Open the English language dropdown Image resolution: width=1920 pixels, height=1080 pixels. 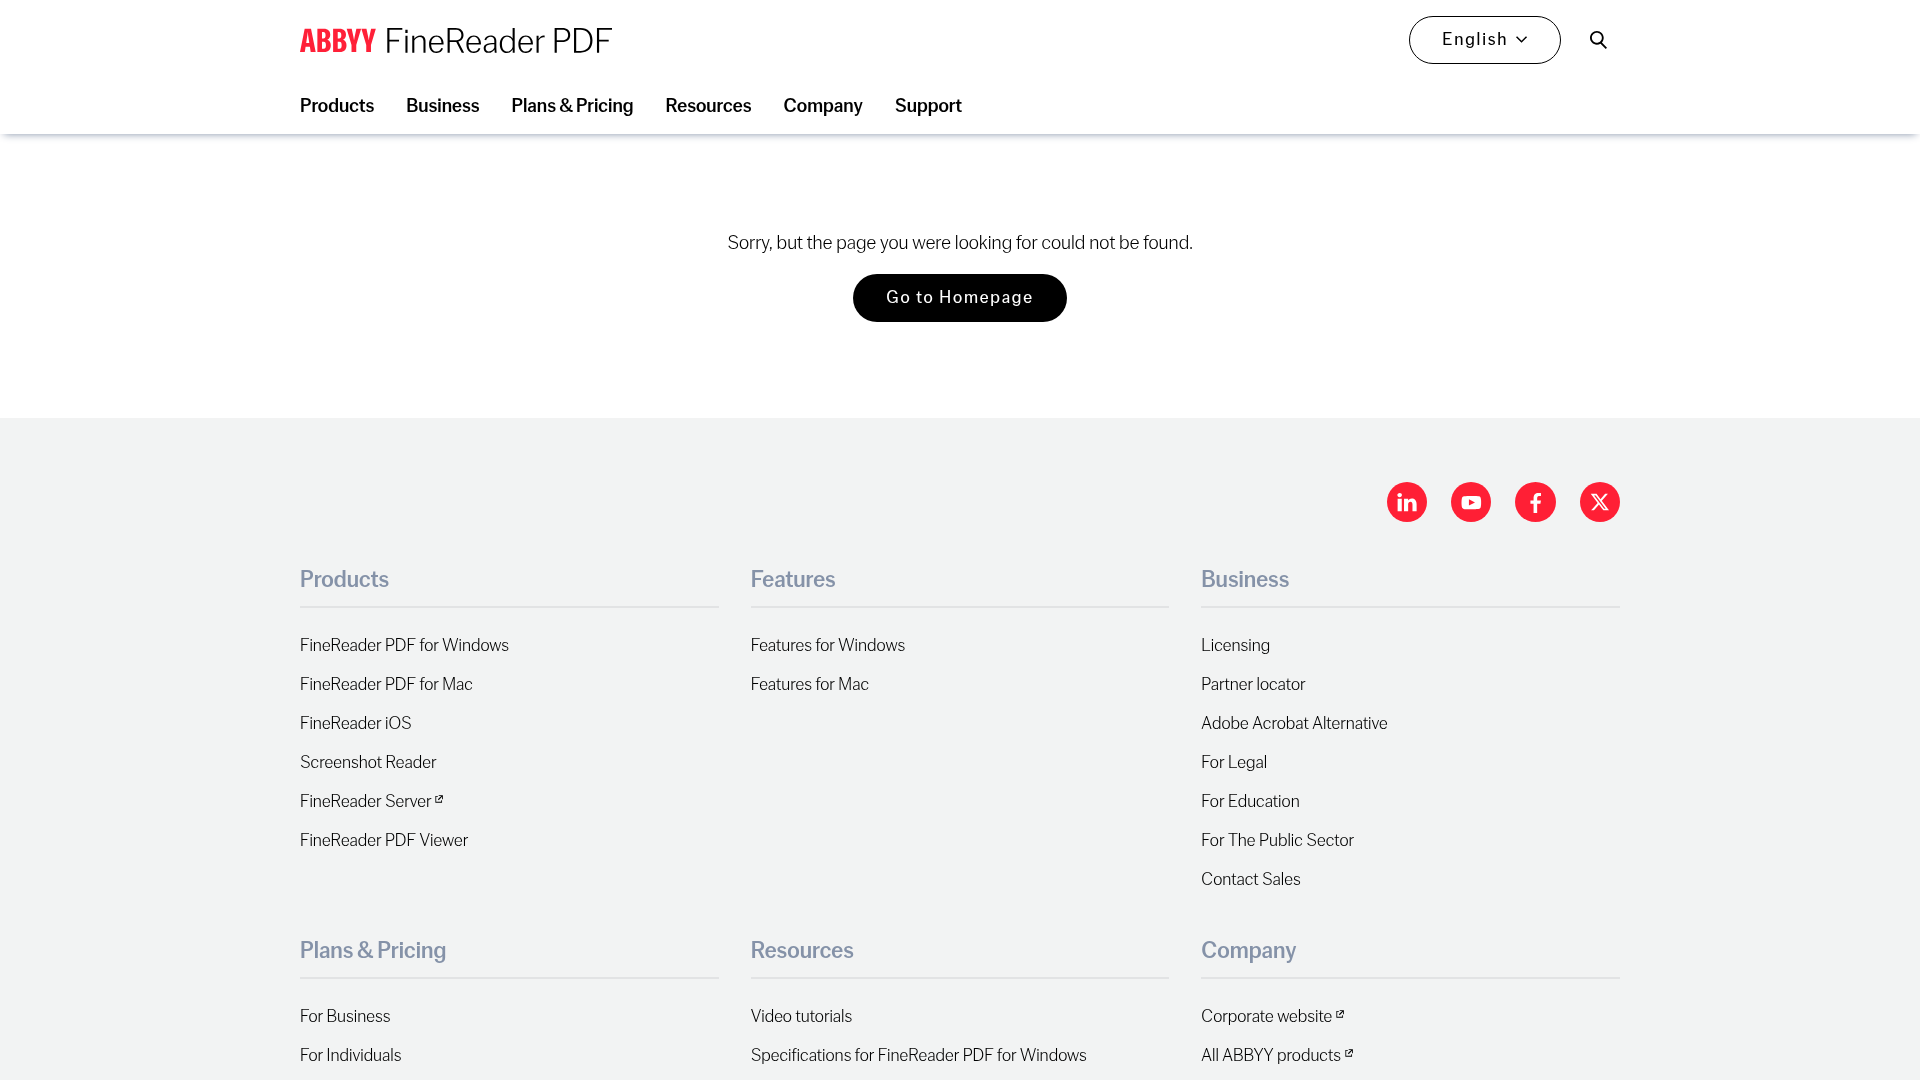1484,40
